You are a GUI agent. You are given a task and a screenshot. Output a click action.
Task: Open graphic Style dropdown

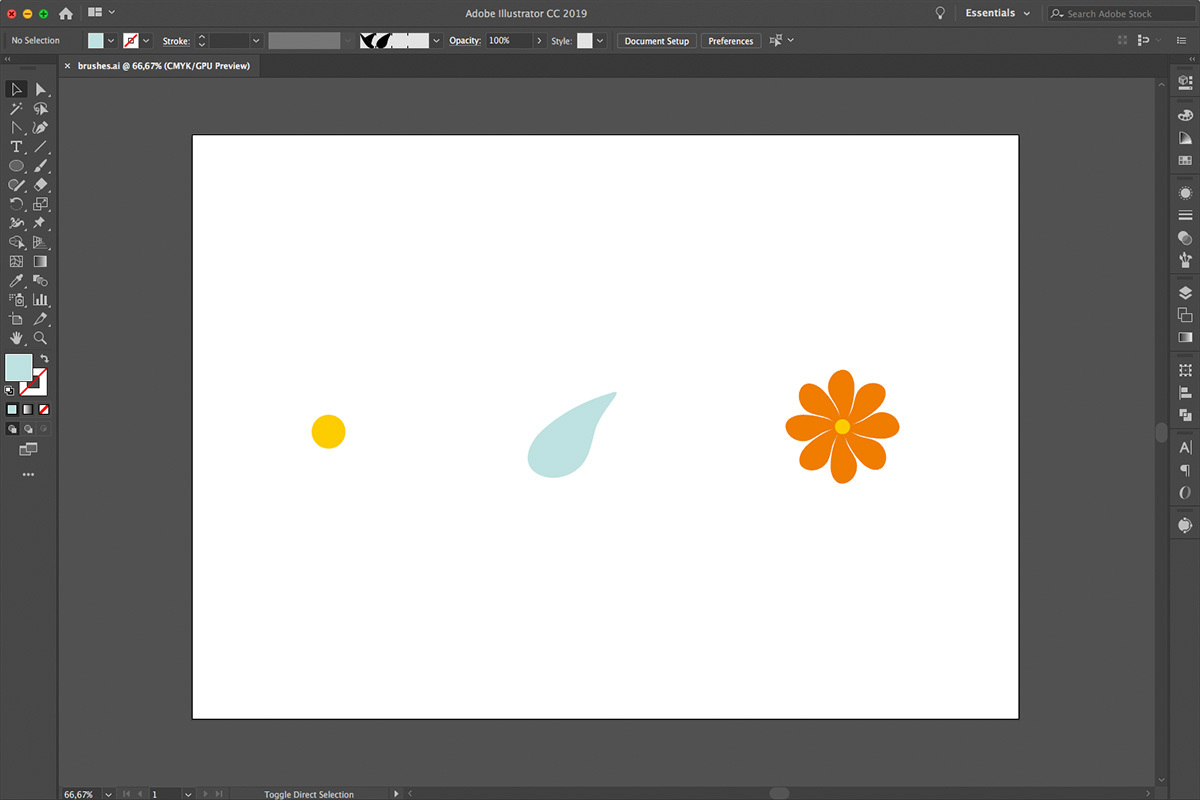[600, 41]
